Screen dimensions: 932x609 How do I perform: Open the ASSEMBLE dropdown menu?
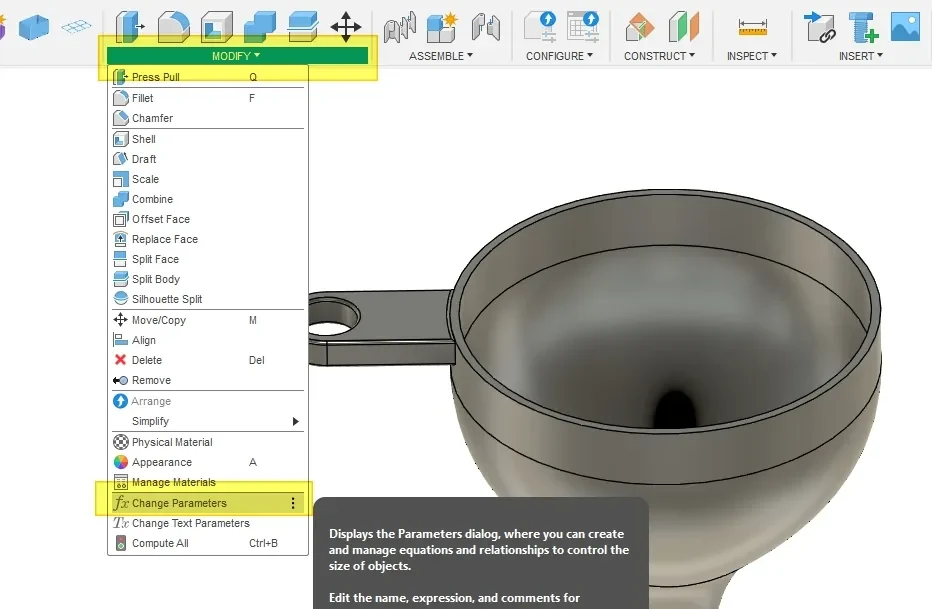tap(440, 56)
